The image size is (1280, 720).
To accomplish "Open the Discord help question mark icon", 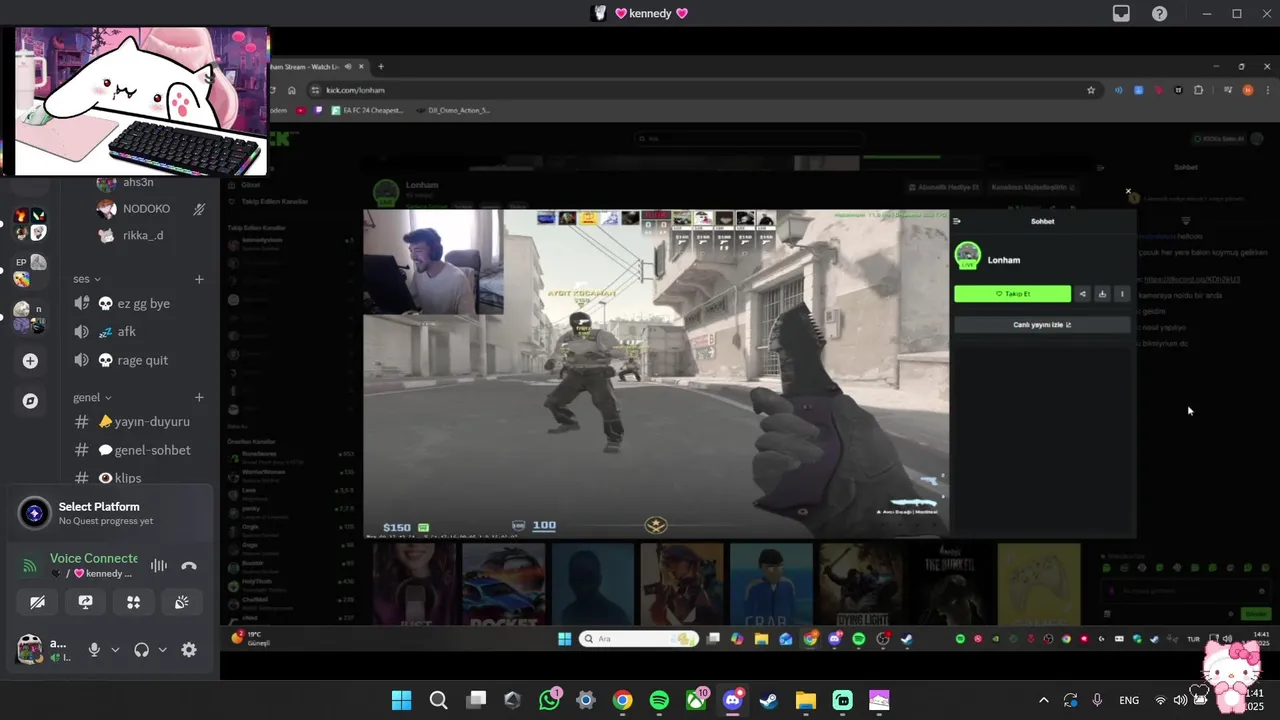I will point(1159,13).
